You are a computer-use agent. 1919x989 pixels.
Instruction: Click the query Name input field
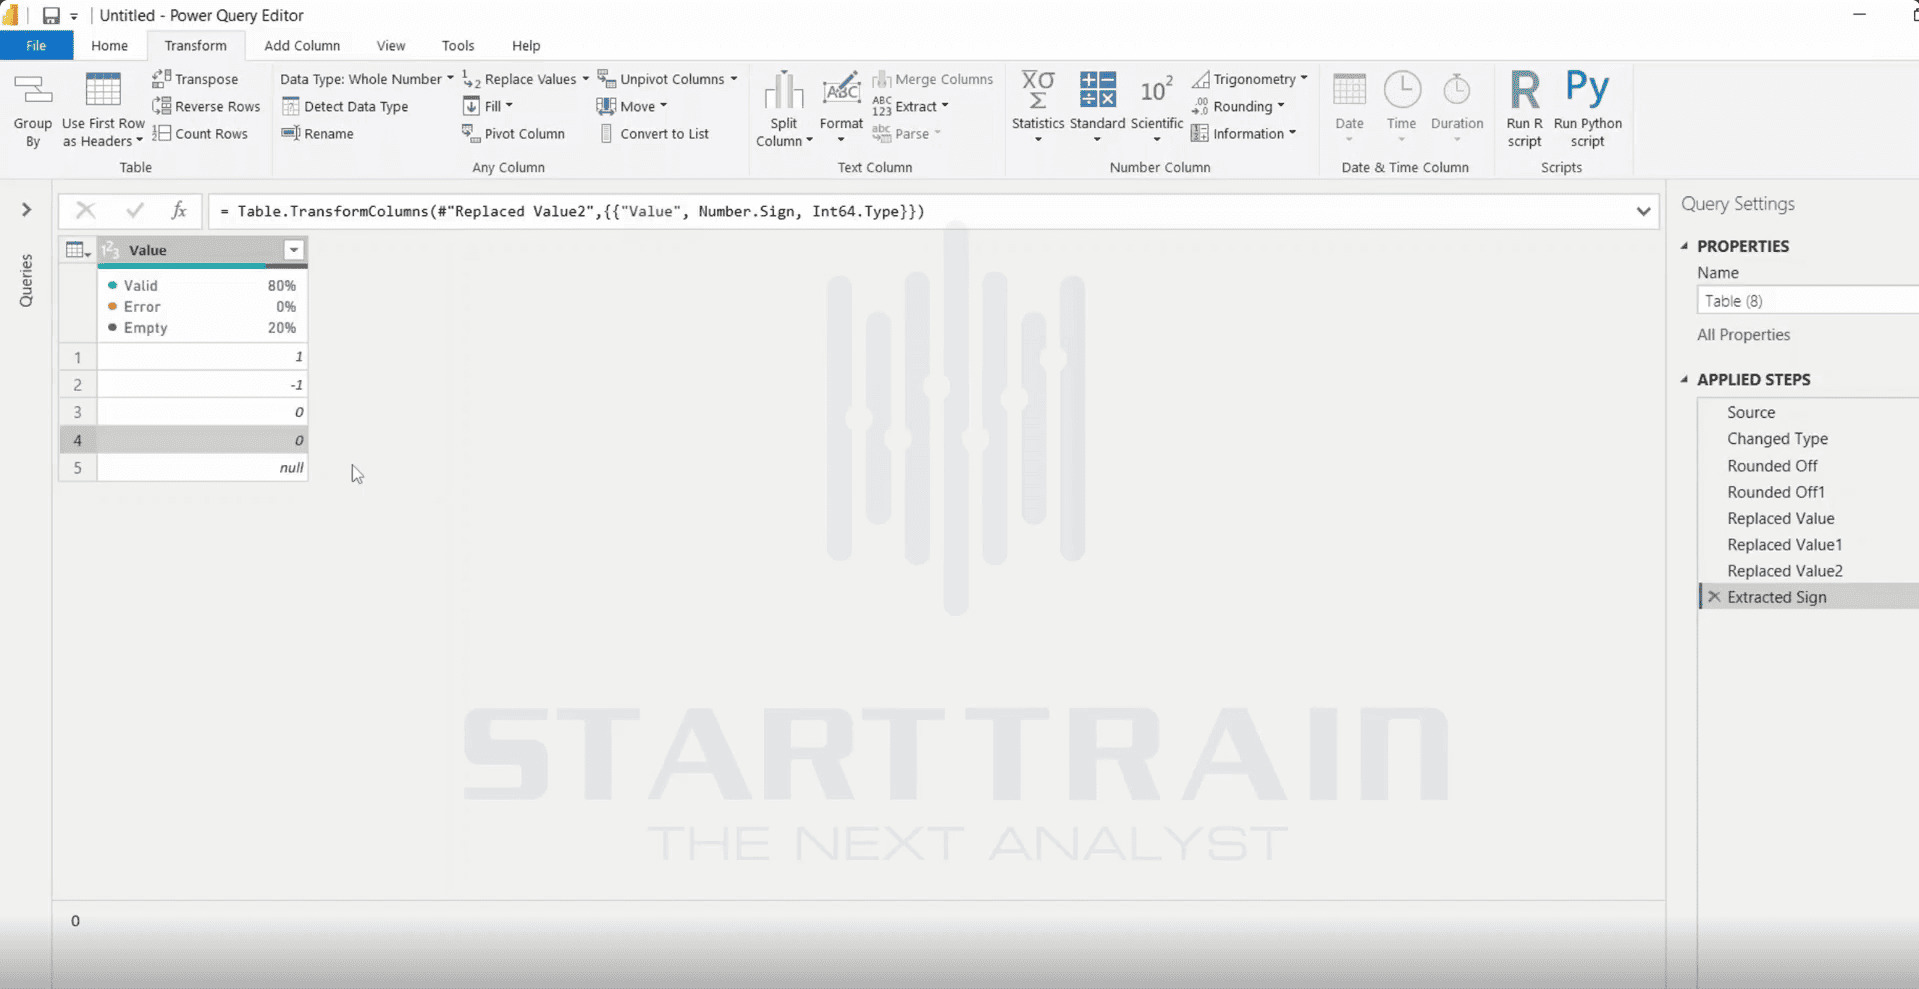coord(1808,301)
